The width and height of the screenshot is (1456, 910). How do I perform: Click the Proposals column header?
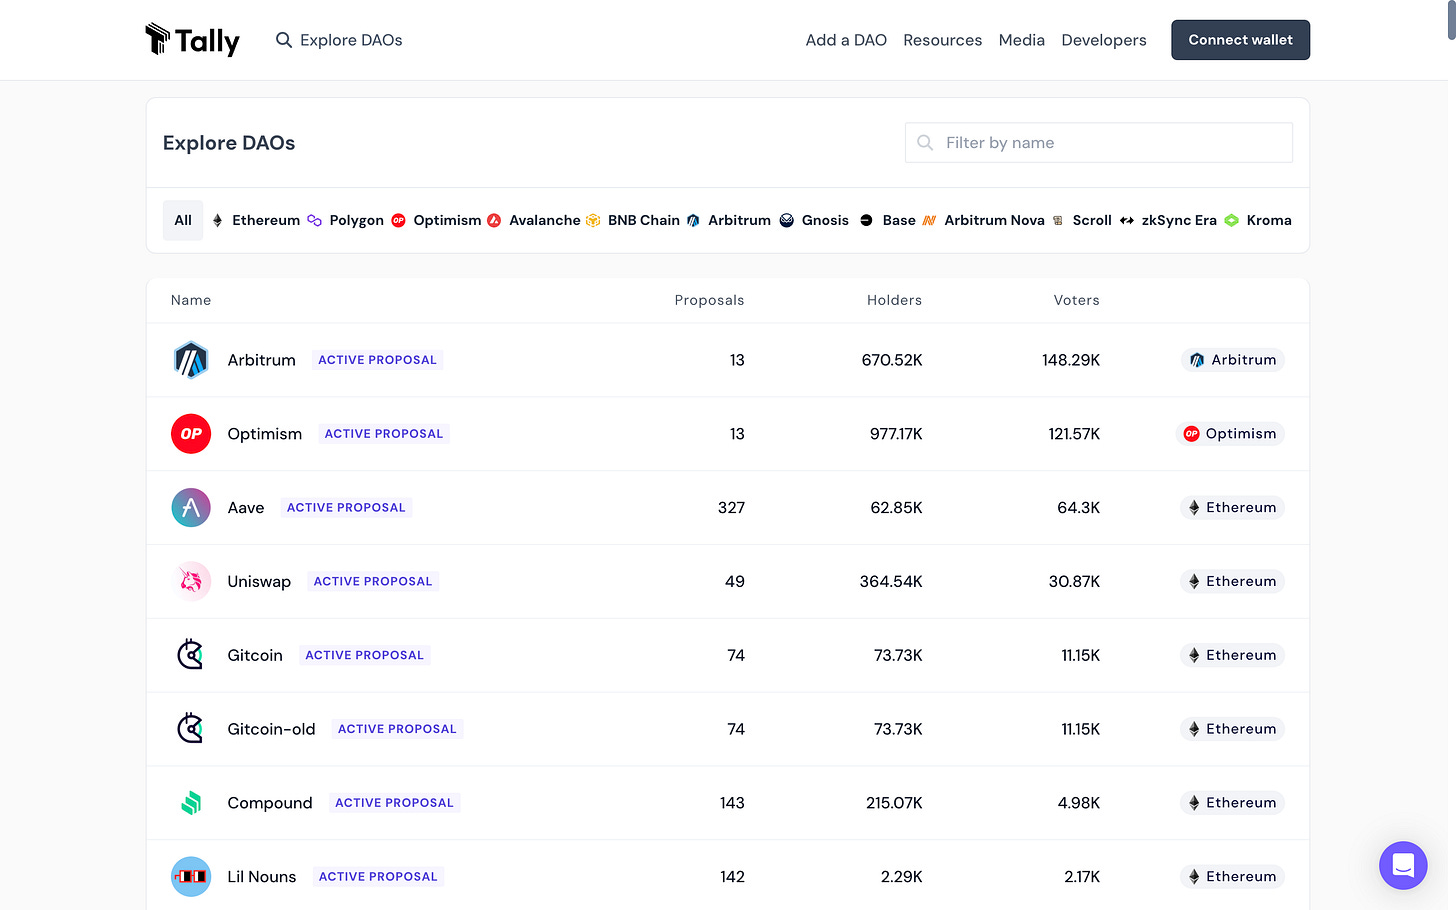click(x=709, y=300)
